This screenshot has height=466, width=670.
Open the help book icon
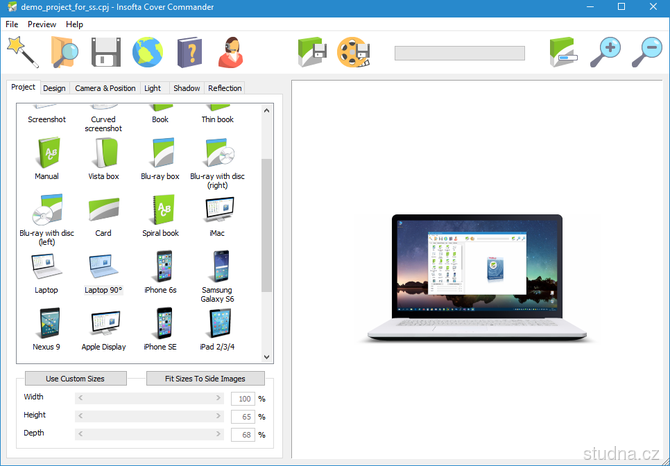(189, 52)
